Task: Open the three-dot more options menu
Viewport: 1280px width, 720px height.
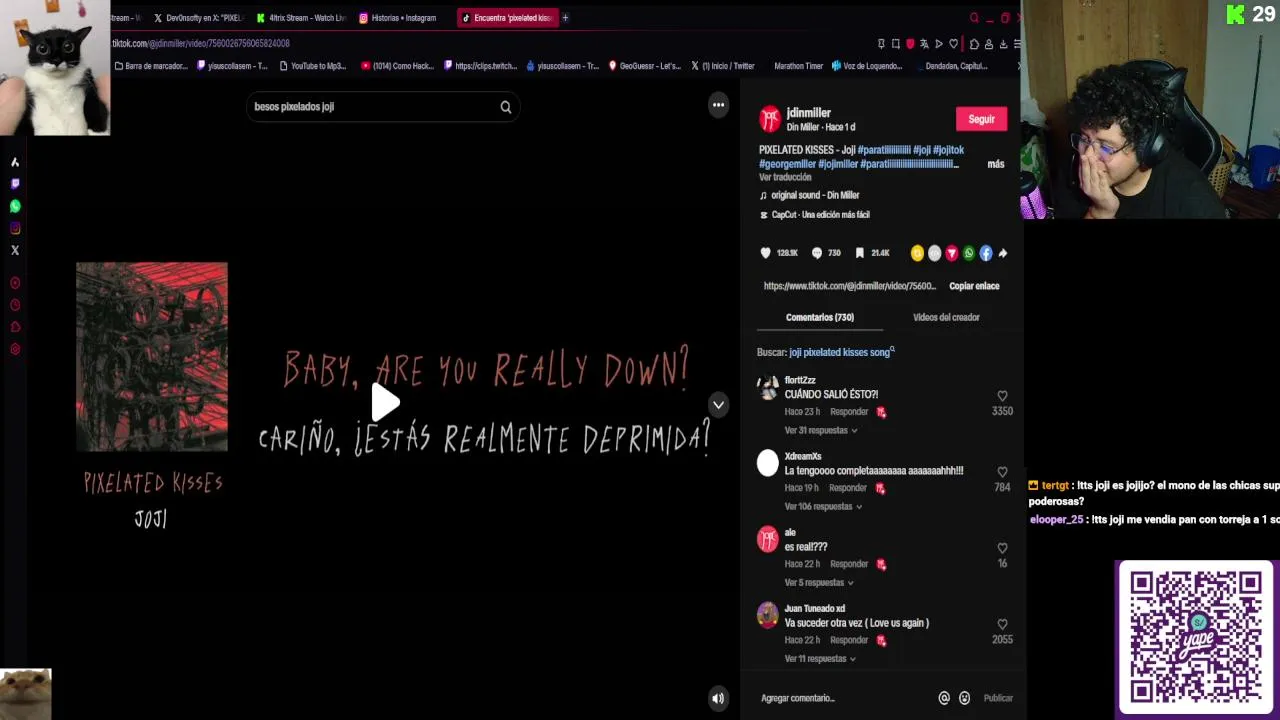Action: point(718,105)
